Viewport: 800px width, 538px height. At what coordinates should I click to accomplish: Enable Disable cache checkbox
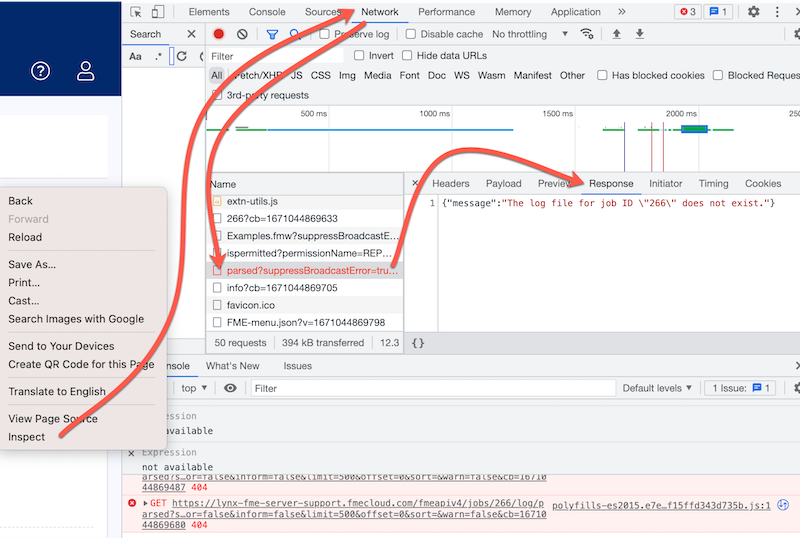(411, 34)
